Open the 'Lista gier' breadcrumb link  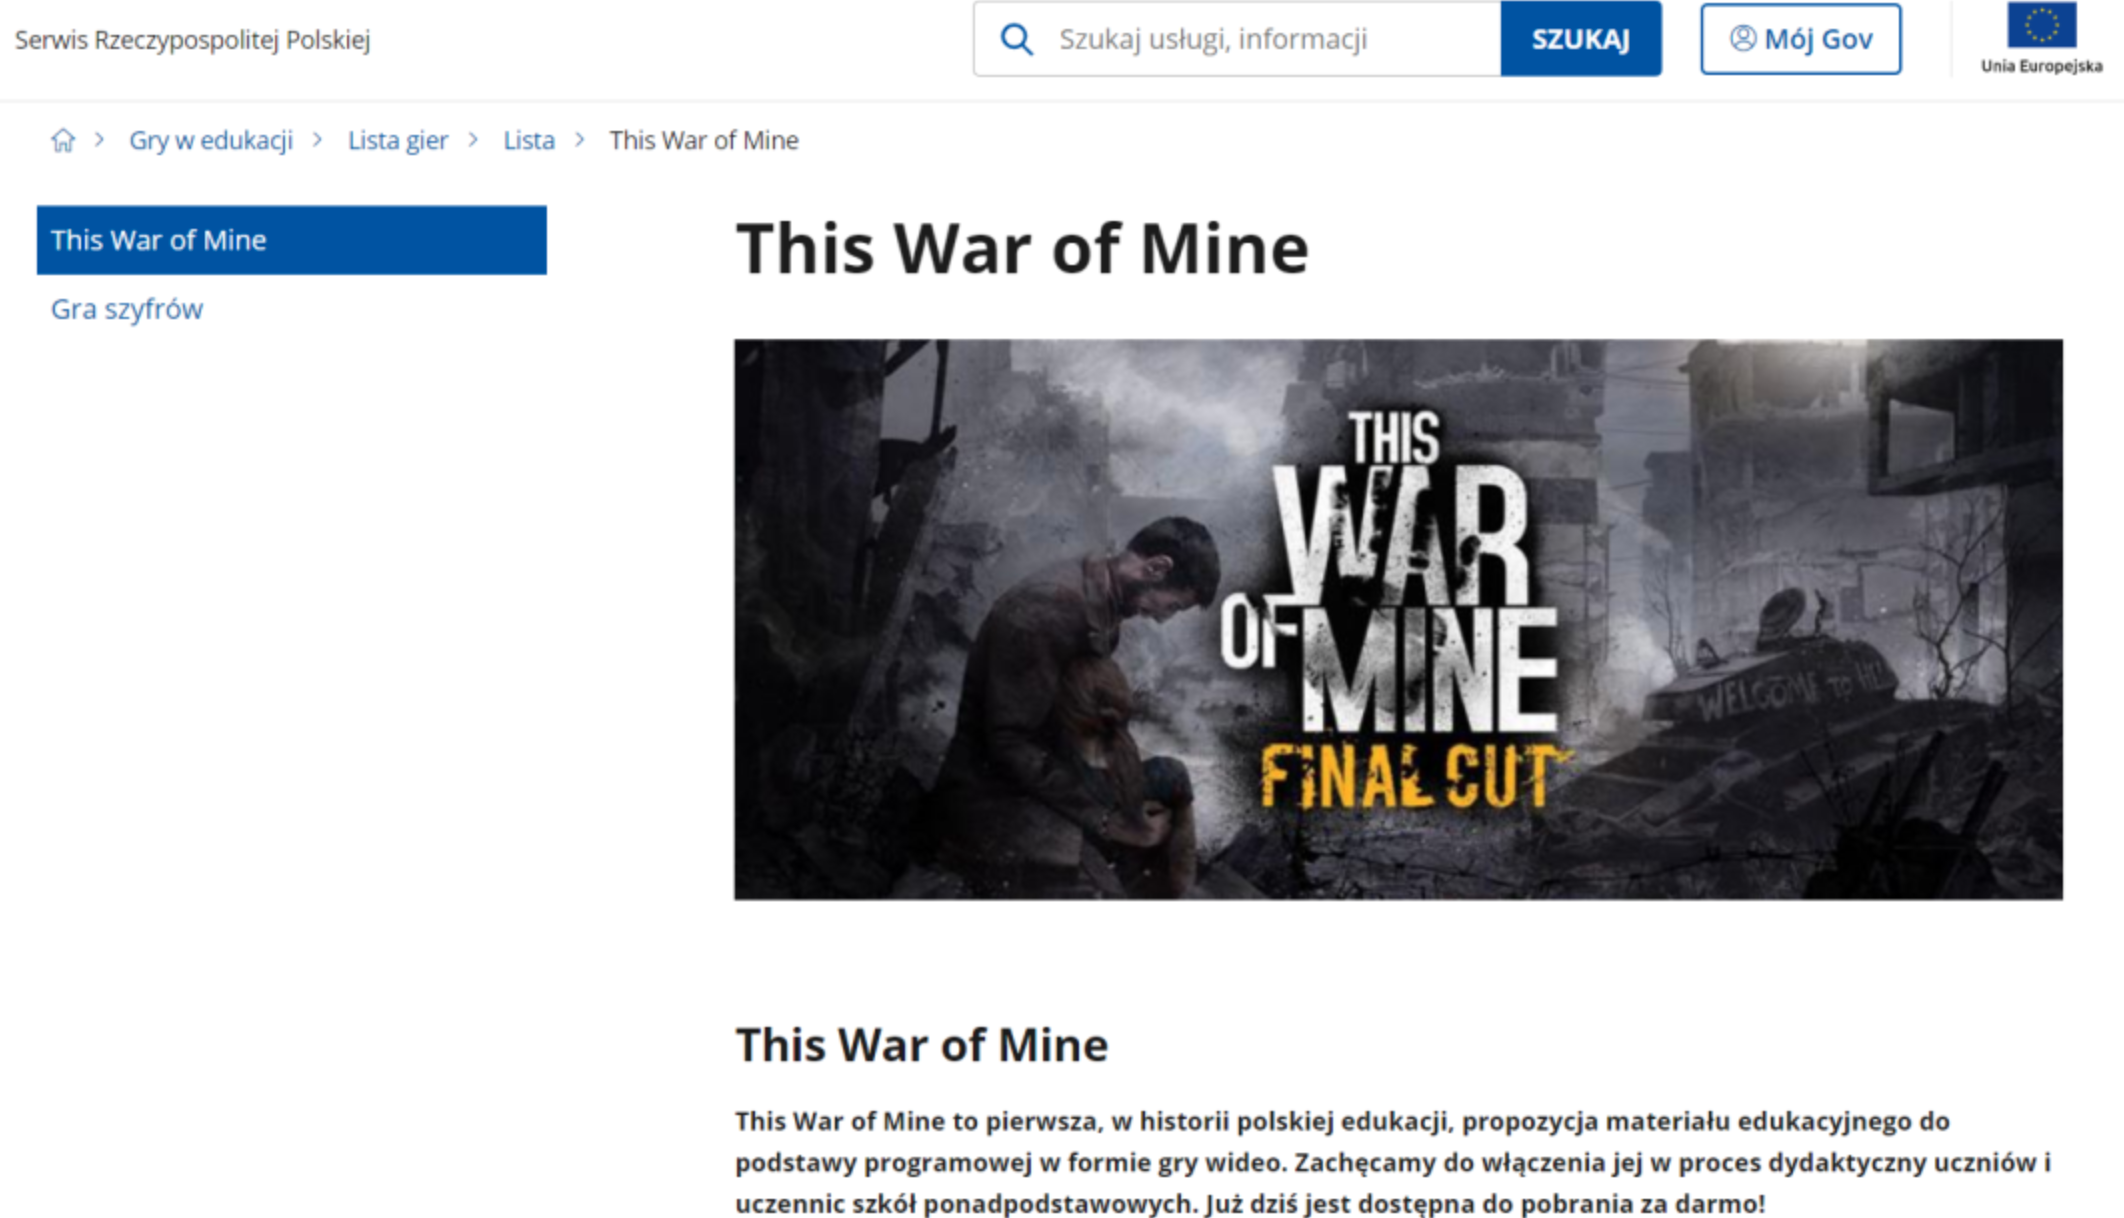(397, 140)
